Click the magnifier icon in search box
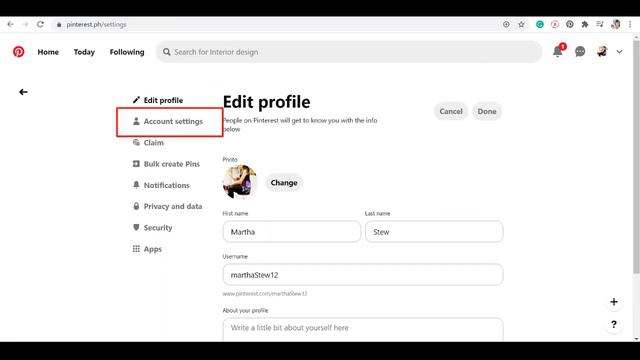This screenshot has width=640, height=360. (x=167, y=52)
